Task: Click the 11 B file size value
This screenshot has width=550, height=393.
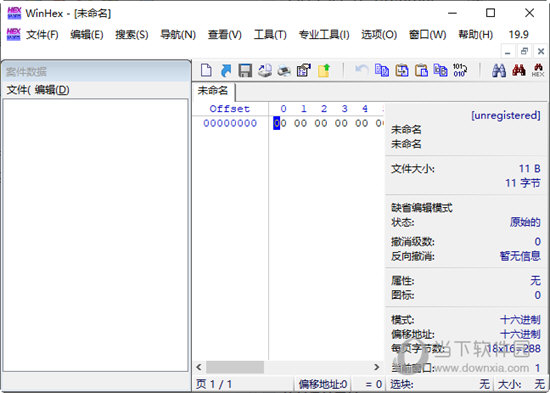Action: [x=530, y=169]
